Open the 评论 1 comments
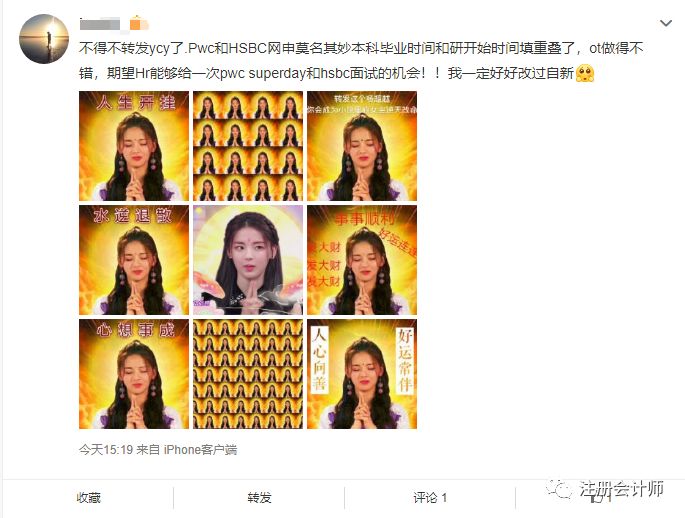This screenshot has width=685, height=518. [430, 497]
